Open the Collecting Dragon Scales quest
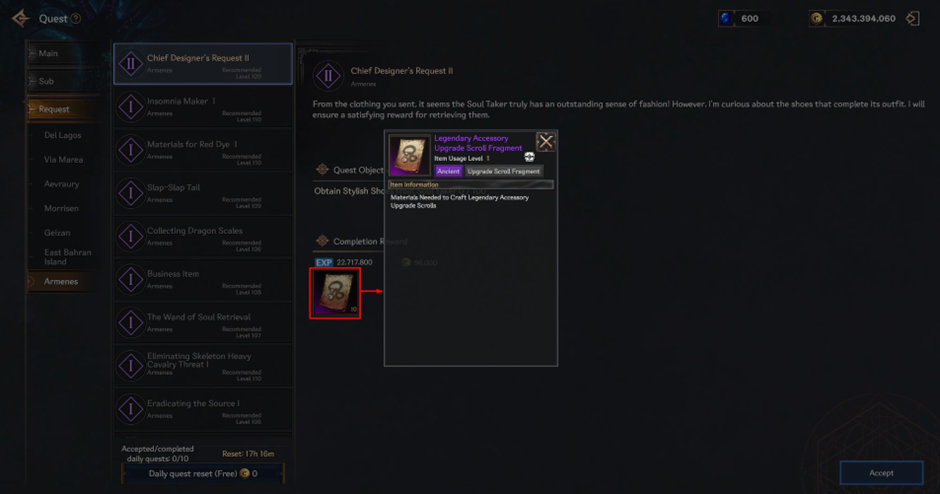This screenshot has height=494, width=940. coord(203,236)
